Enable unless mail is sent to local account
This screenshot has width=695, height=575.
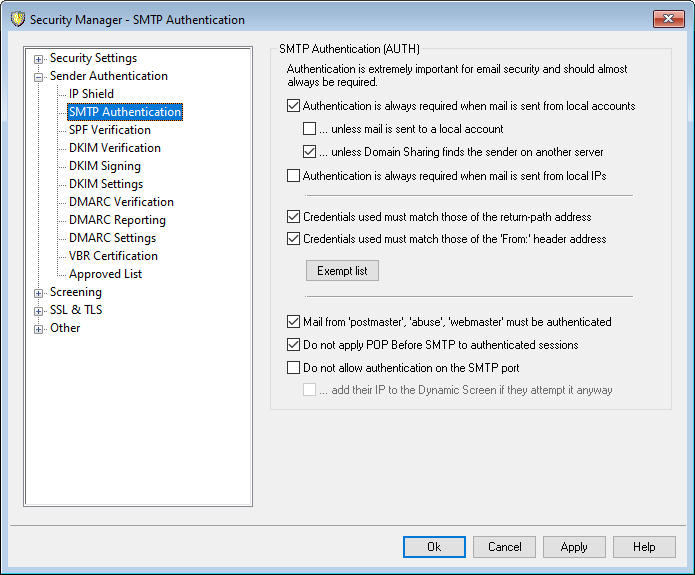coord(309,129)
